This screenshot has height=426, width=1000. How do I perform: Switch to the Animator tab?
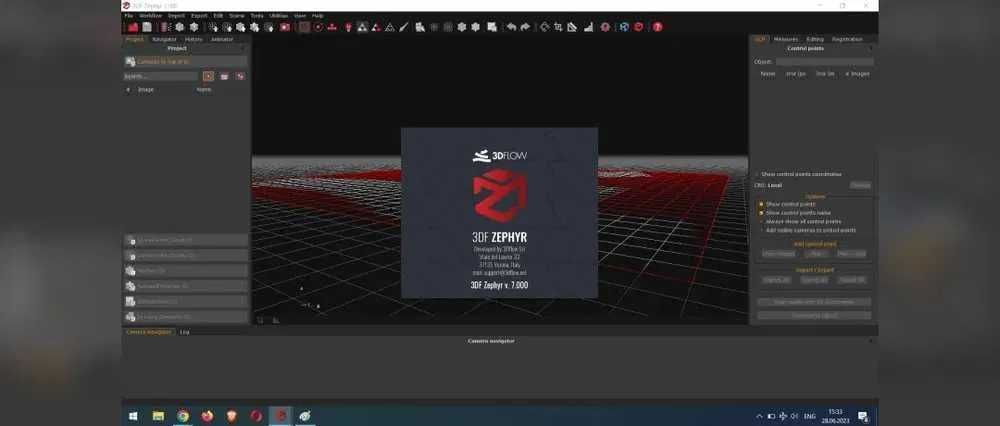click(222, 39)
